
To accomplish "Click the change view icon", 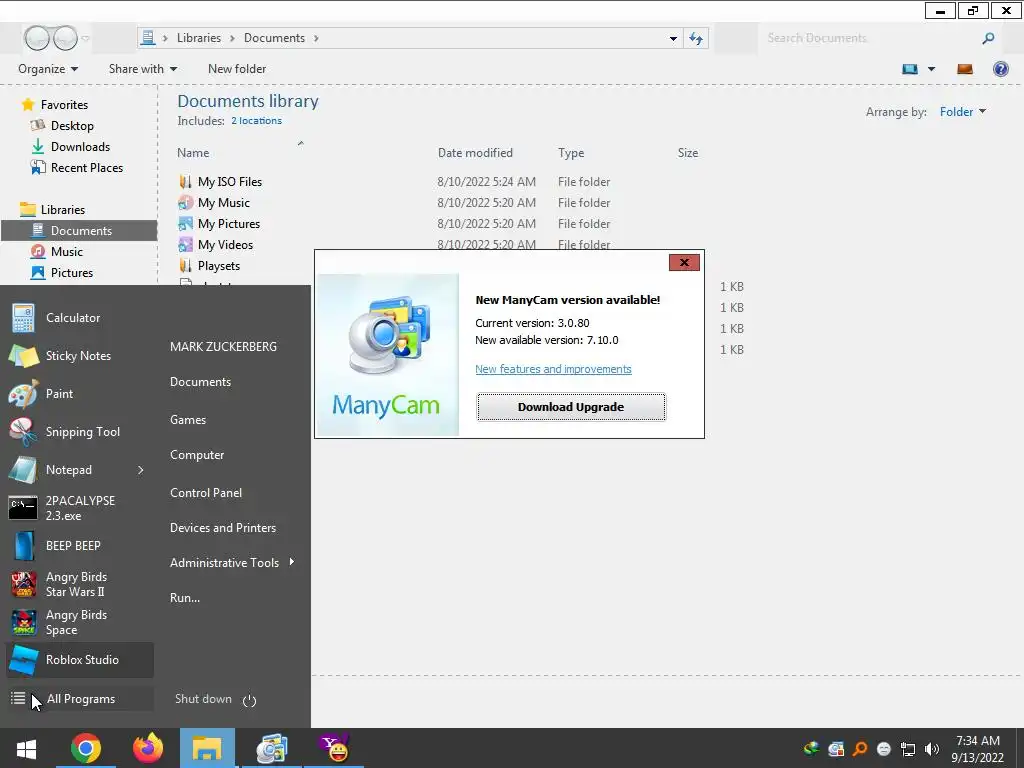I will [910, 69].
